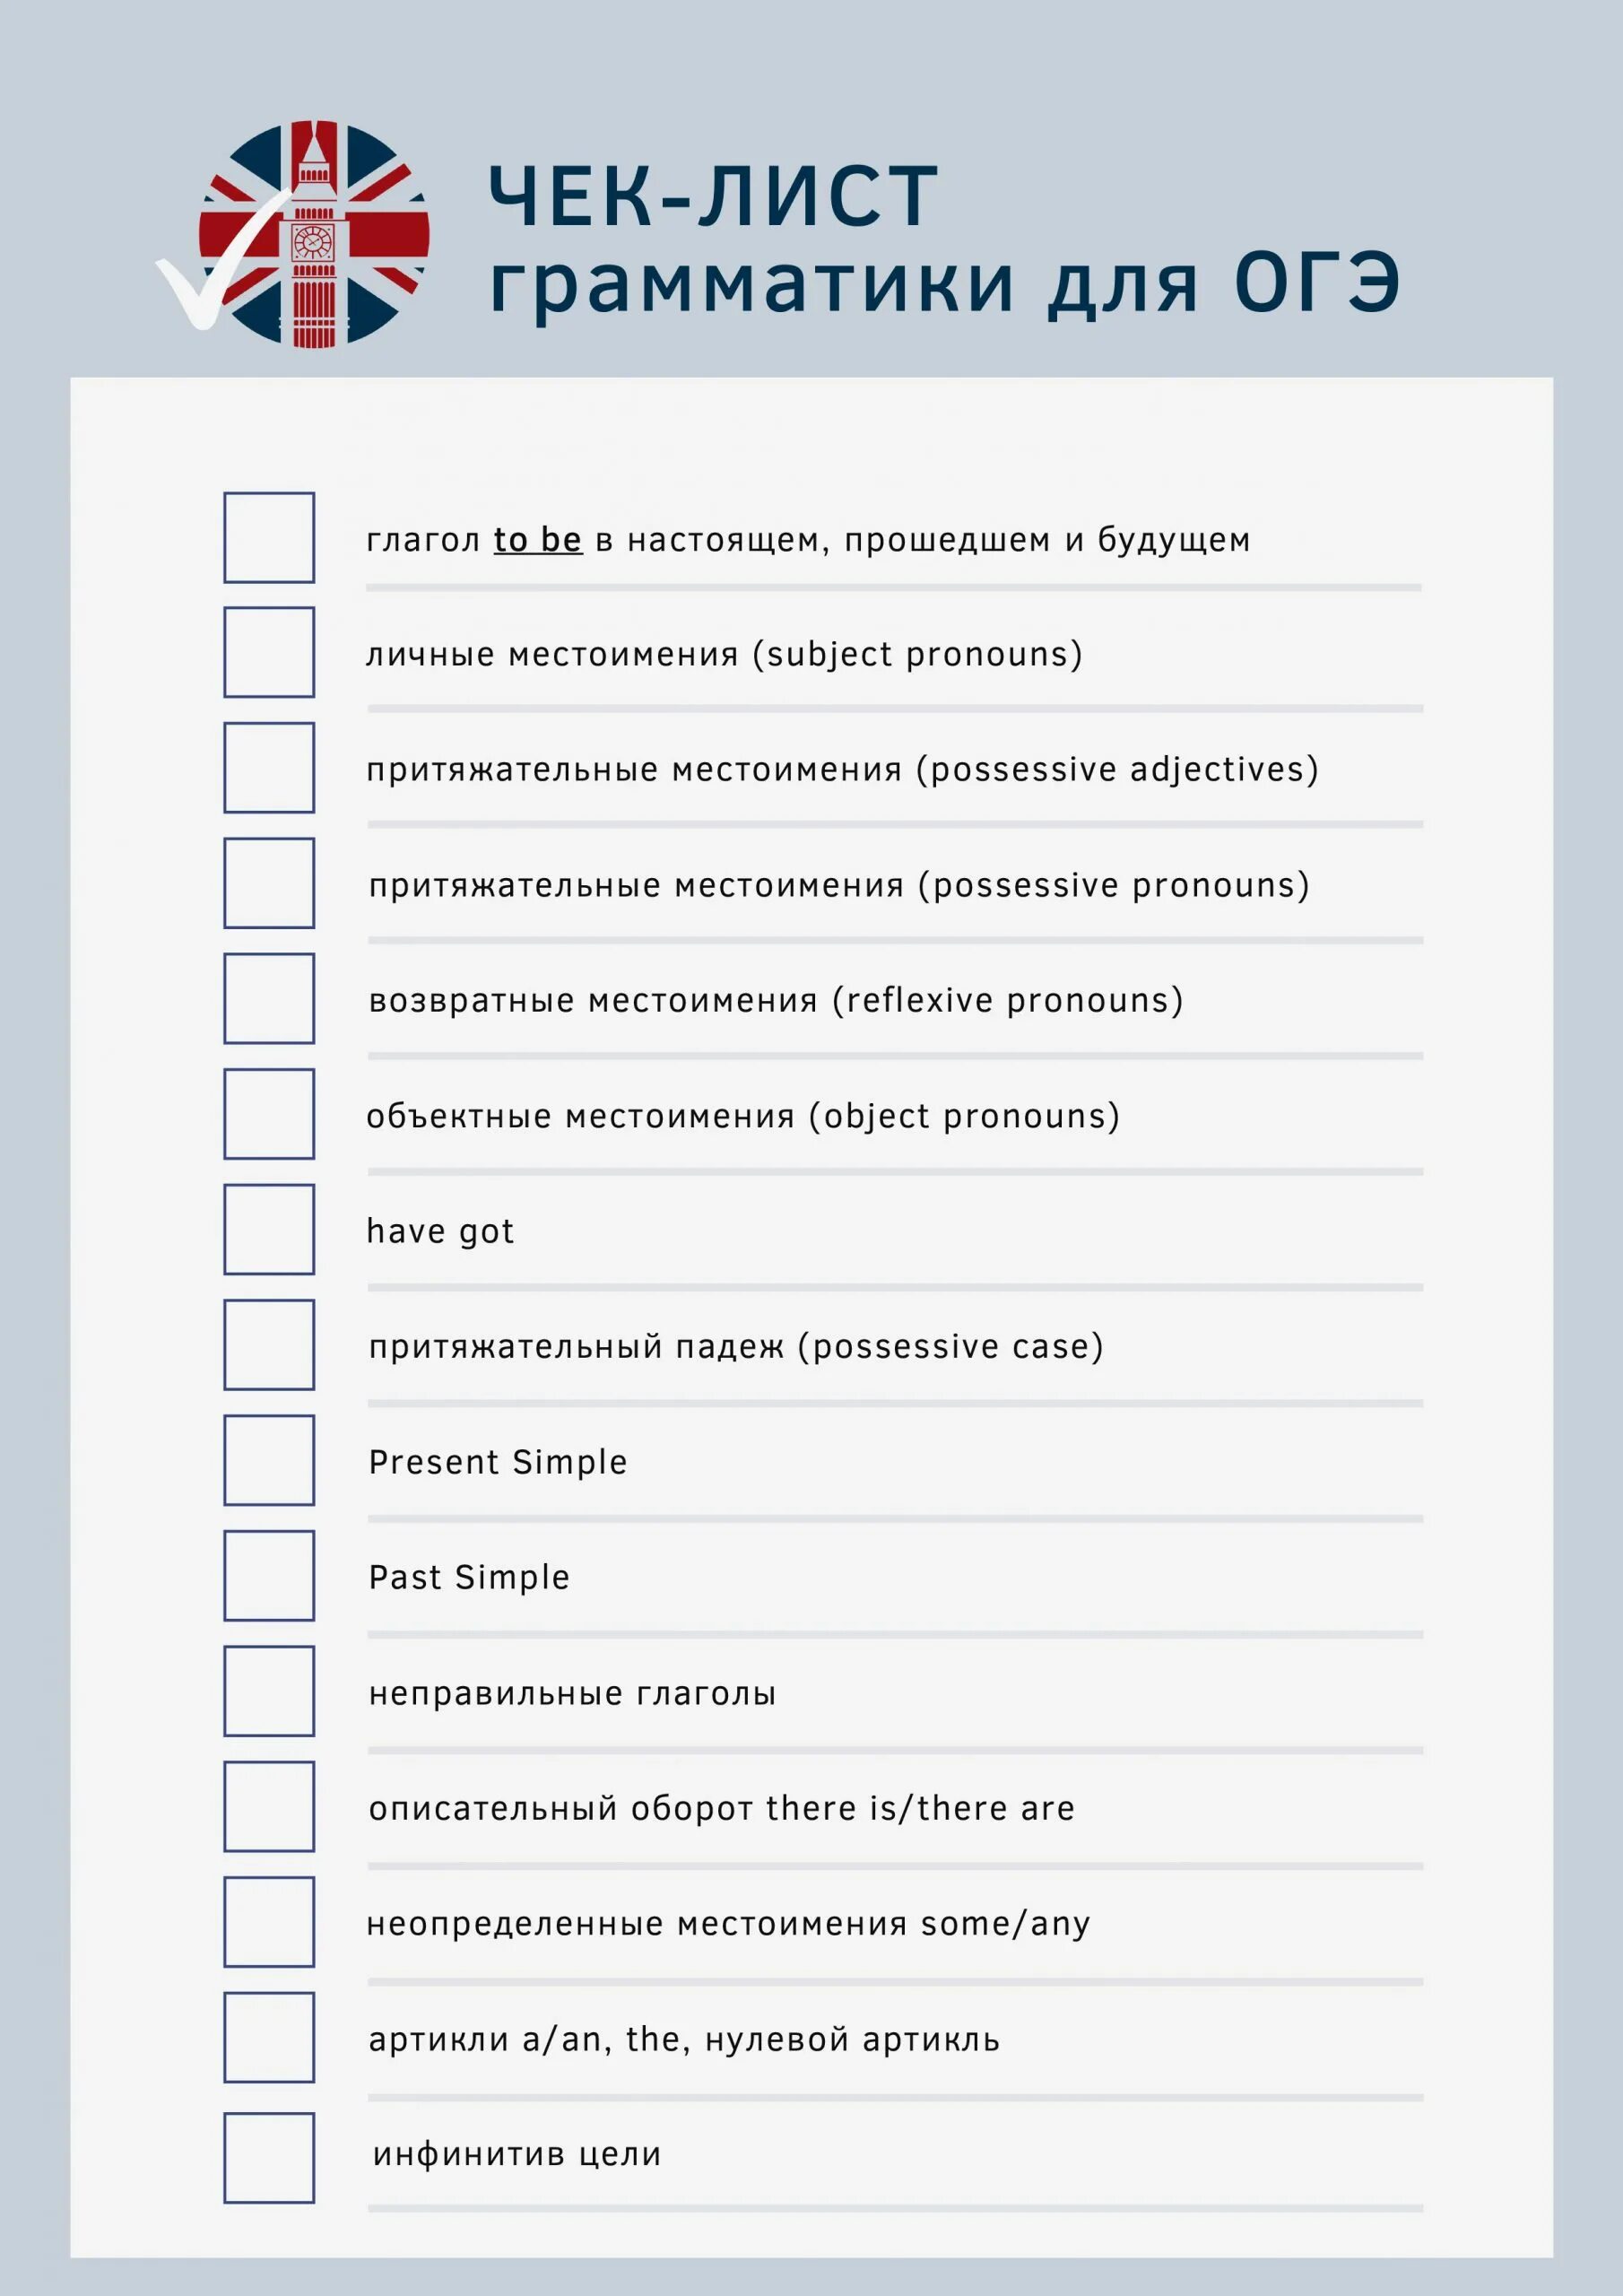
Task: Mark the reflexive pronouns checkbox
Action: pyautogui.click(x=269, y=998)
